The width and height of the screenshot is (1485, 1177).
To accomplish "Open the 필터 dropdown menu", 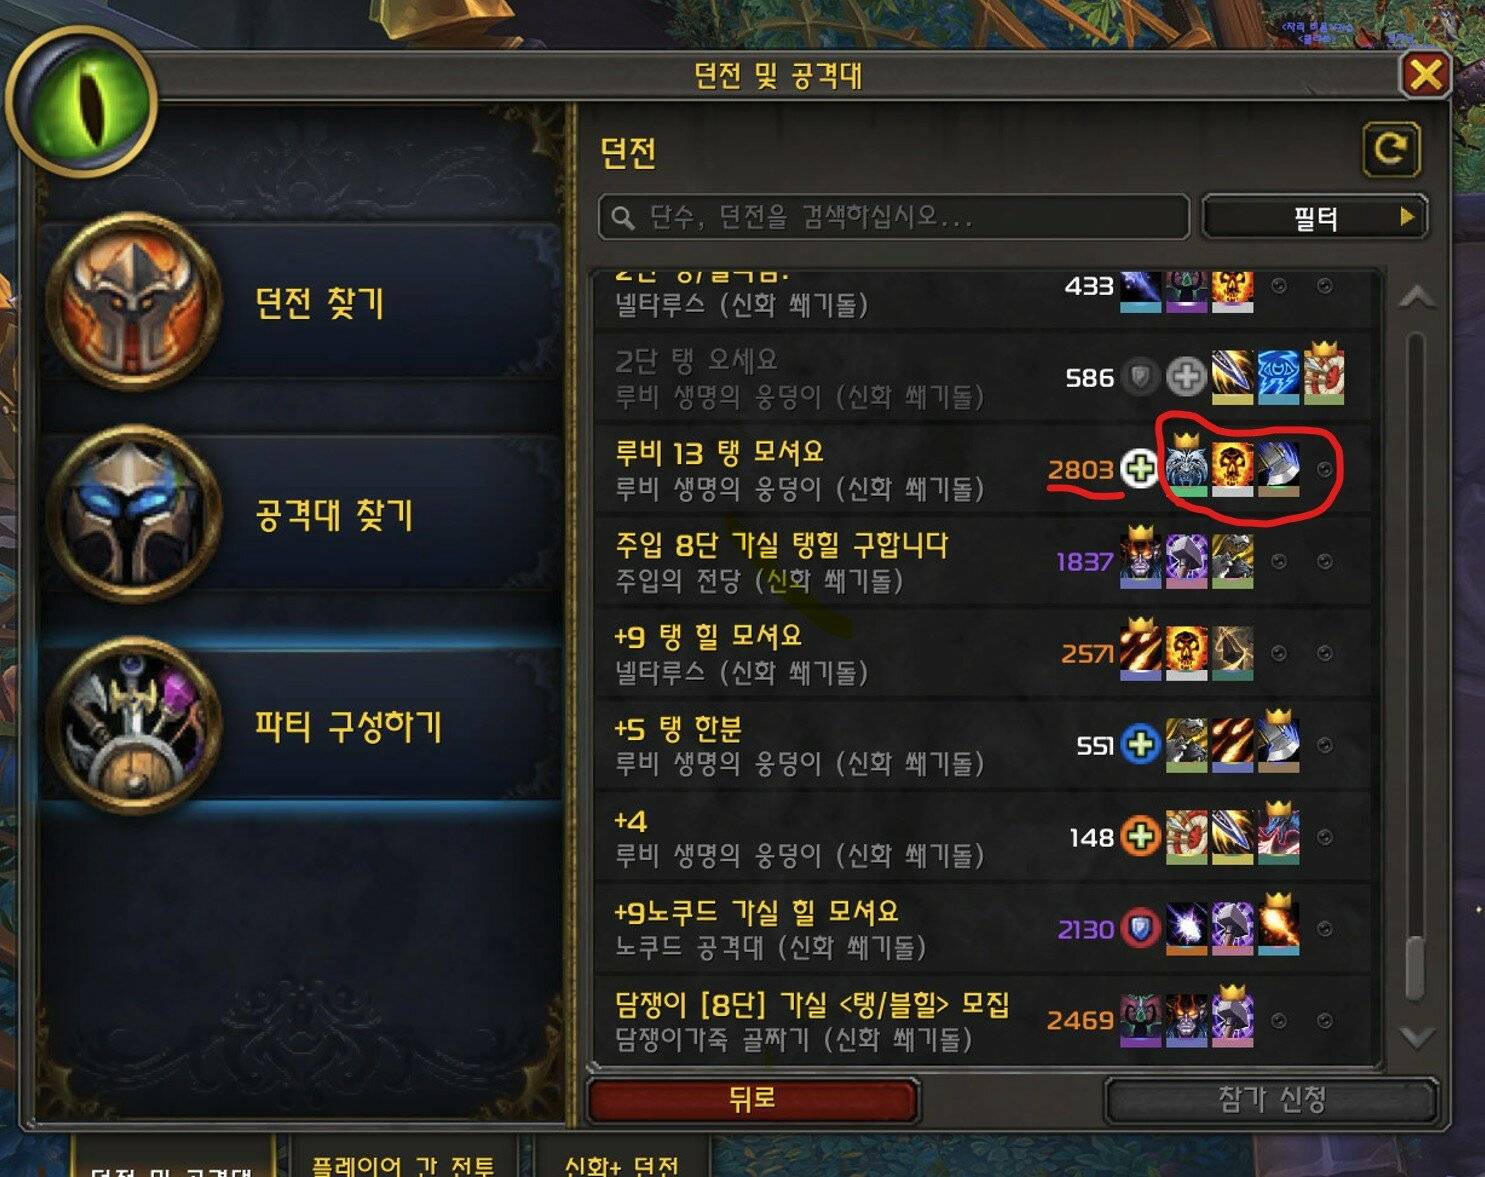I will click(x=1314, y=217).
